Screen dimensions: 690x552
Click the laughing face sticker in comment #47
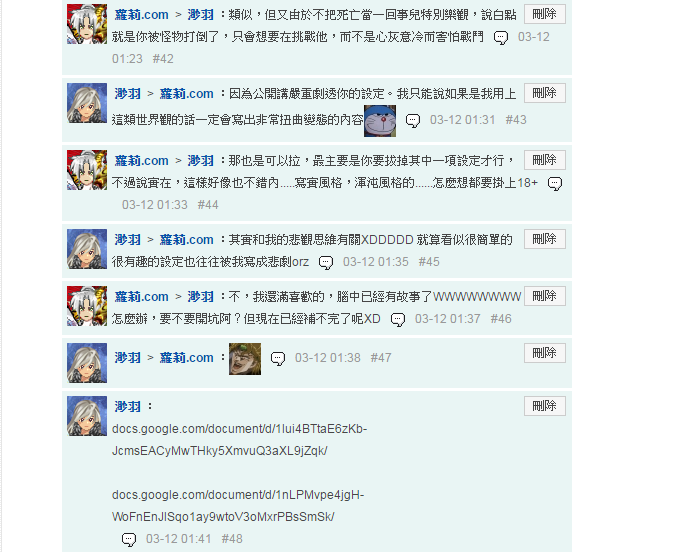[x=245, y=359]
